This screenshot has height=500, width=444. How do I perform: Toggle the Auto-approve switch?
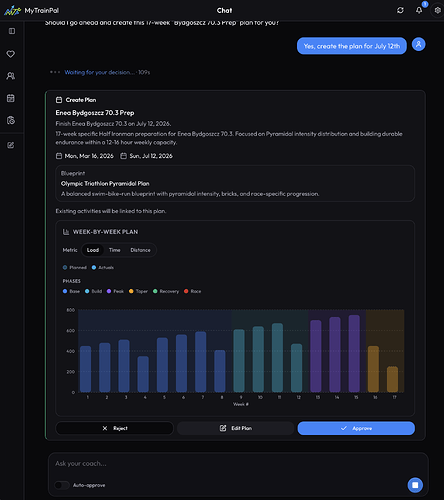(62, 485)
